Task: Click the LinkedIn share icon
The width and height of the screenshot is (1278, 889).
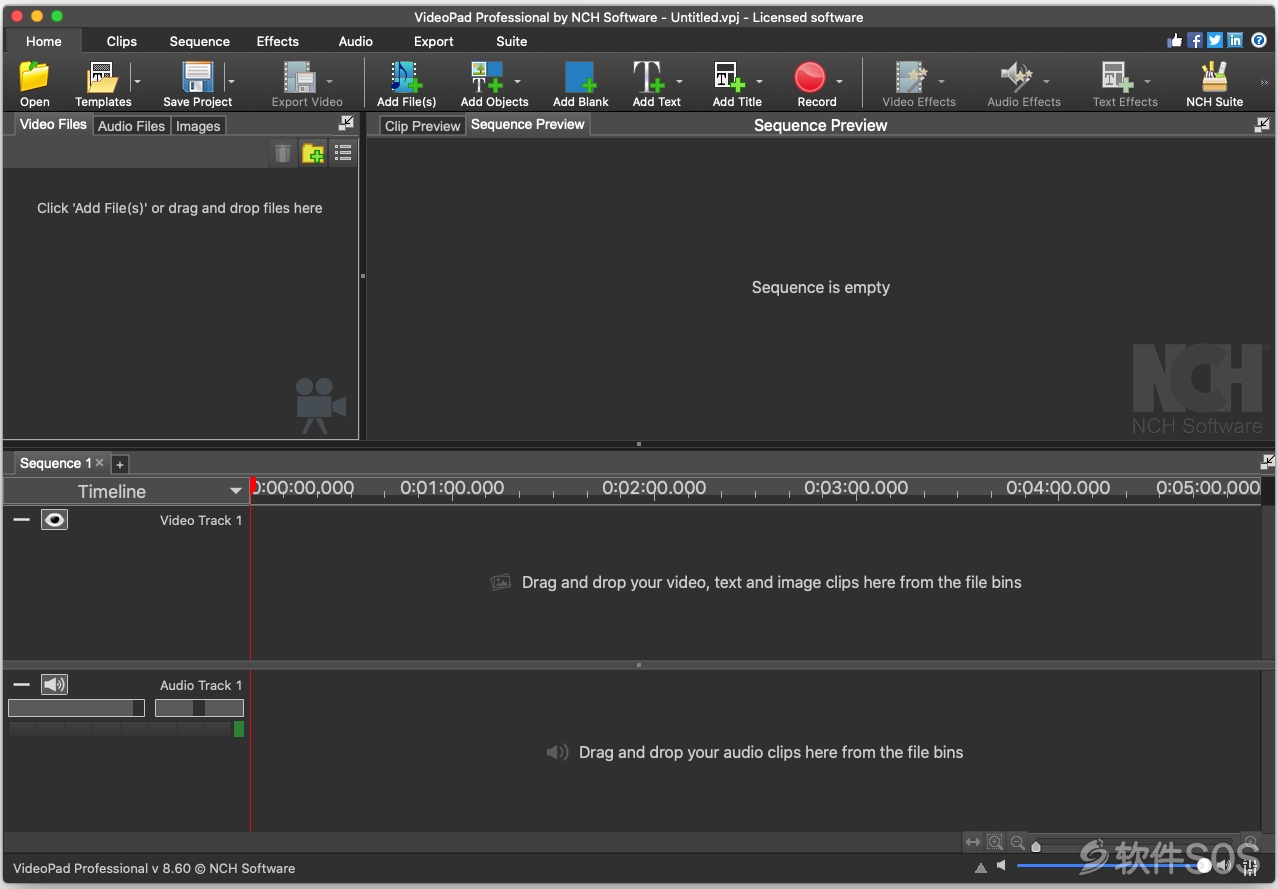Action: (1235, 41)
